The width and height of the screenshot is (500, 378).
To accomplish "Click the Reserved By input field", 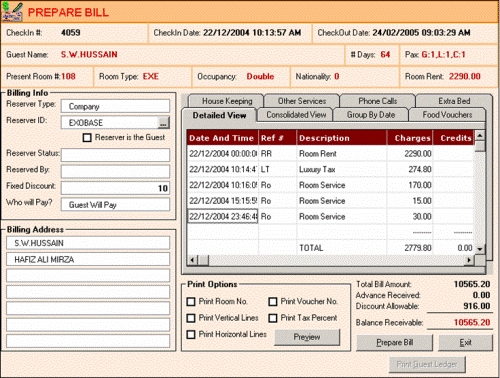I will click(x=115, y=171).
